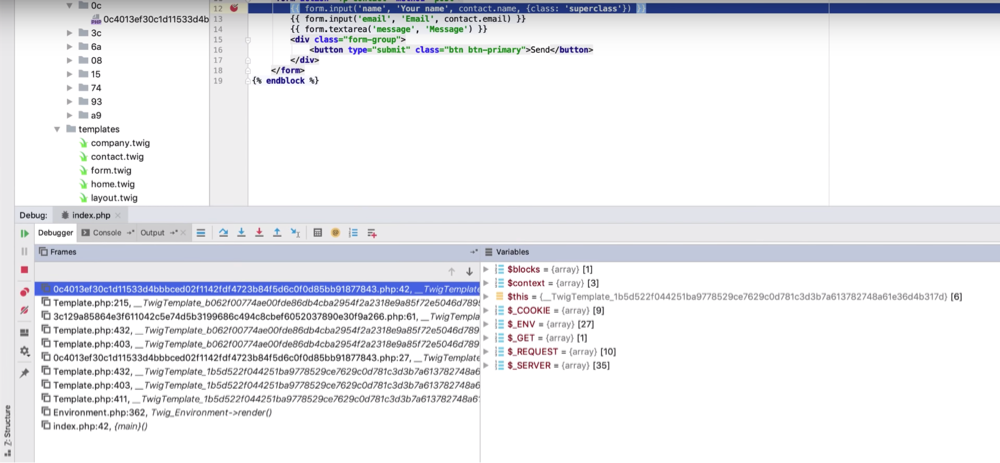
Task: Click the Run to Cursor icon
Action: pos(295,233)
